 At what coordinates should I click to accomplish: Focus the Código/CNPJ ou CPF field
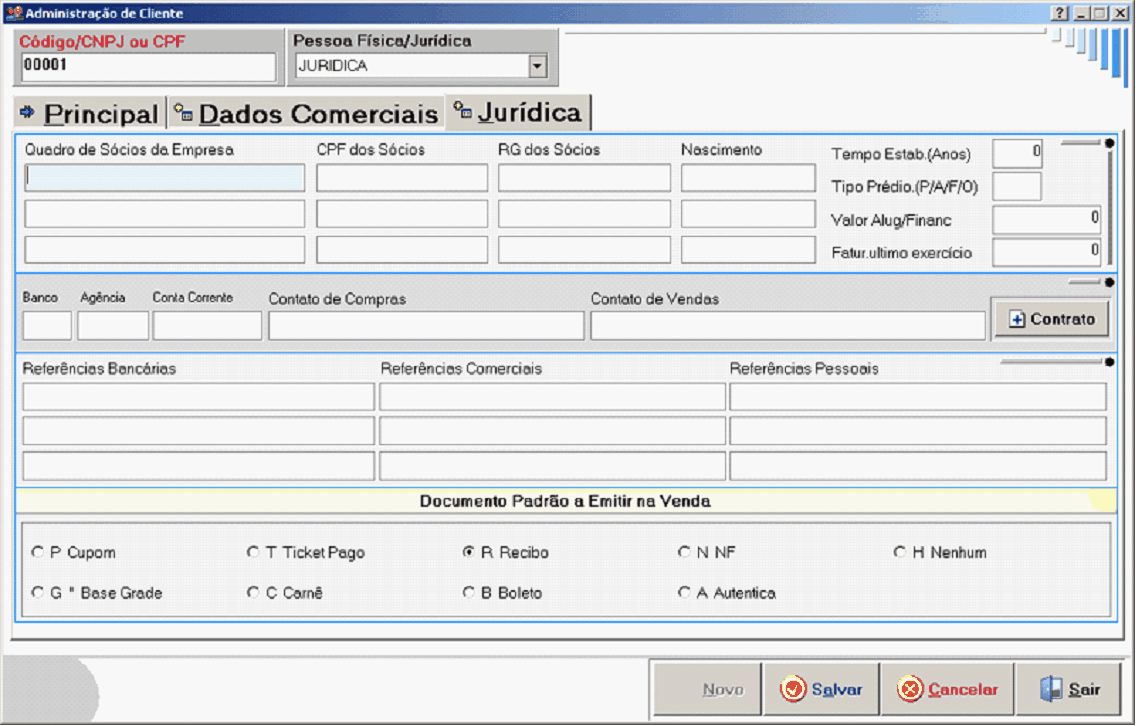coord(148,67)
